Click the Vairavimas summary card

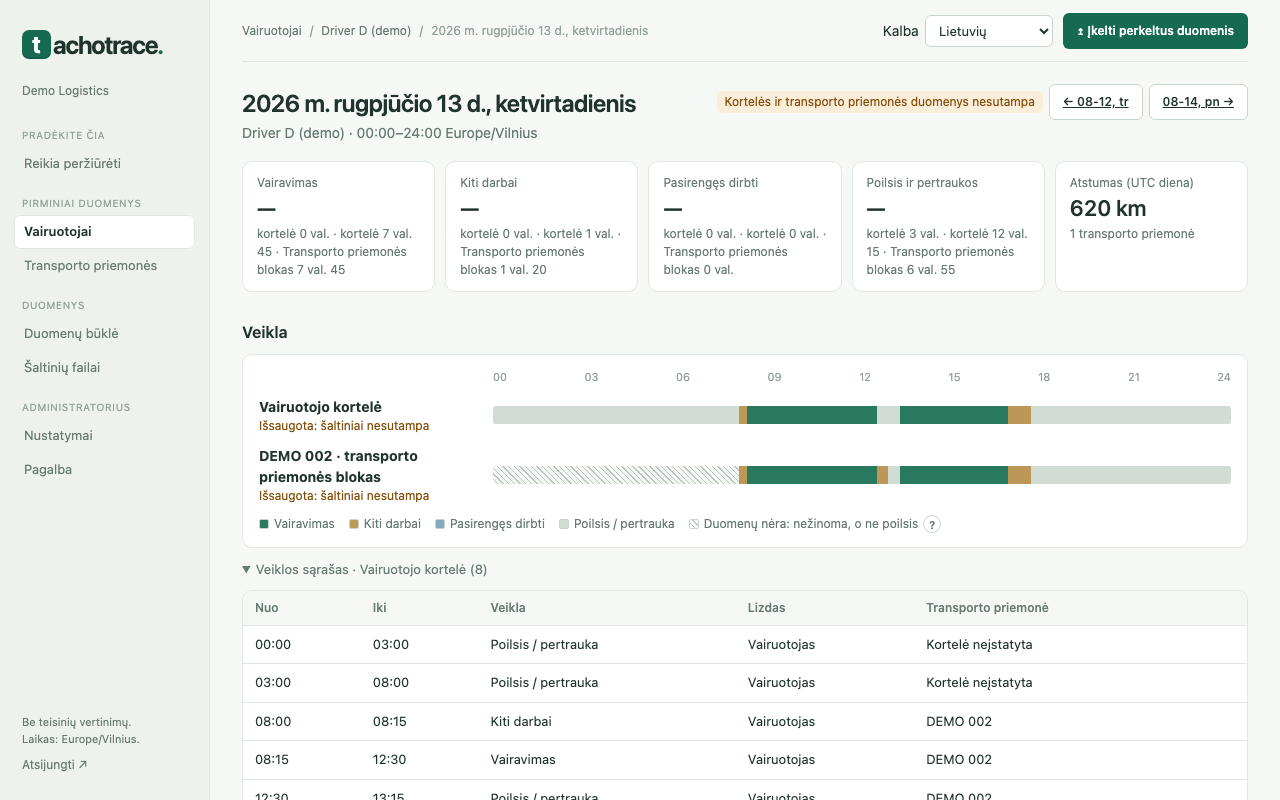(338, 227)
